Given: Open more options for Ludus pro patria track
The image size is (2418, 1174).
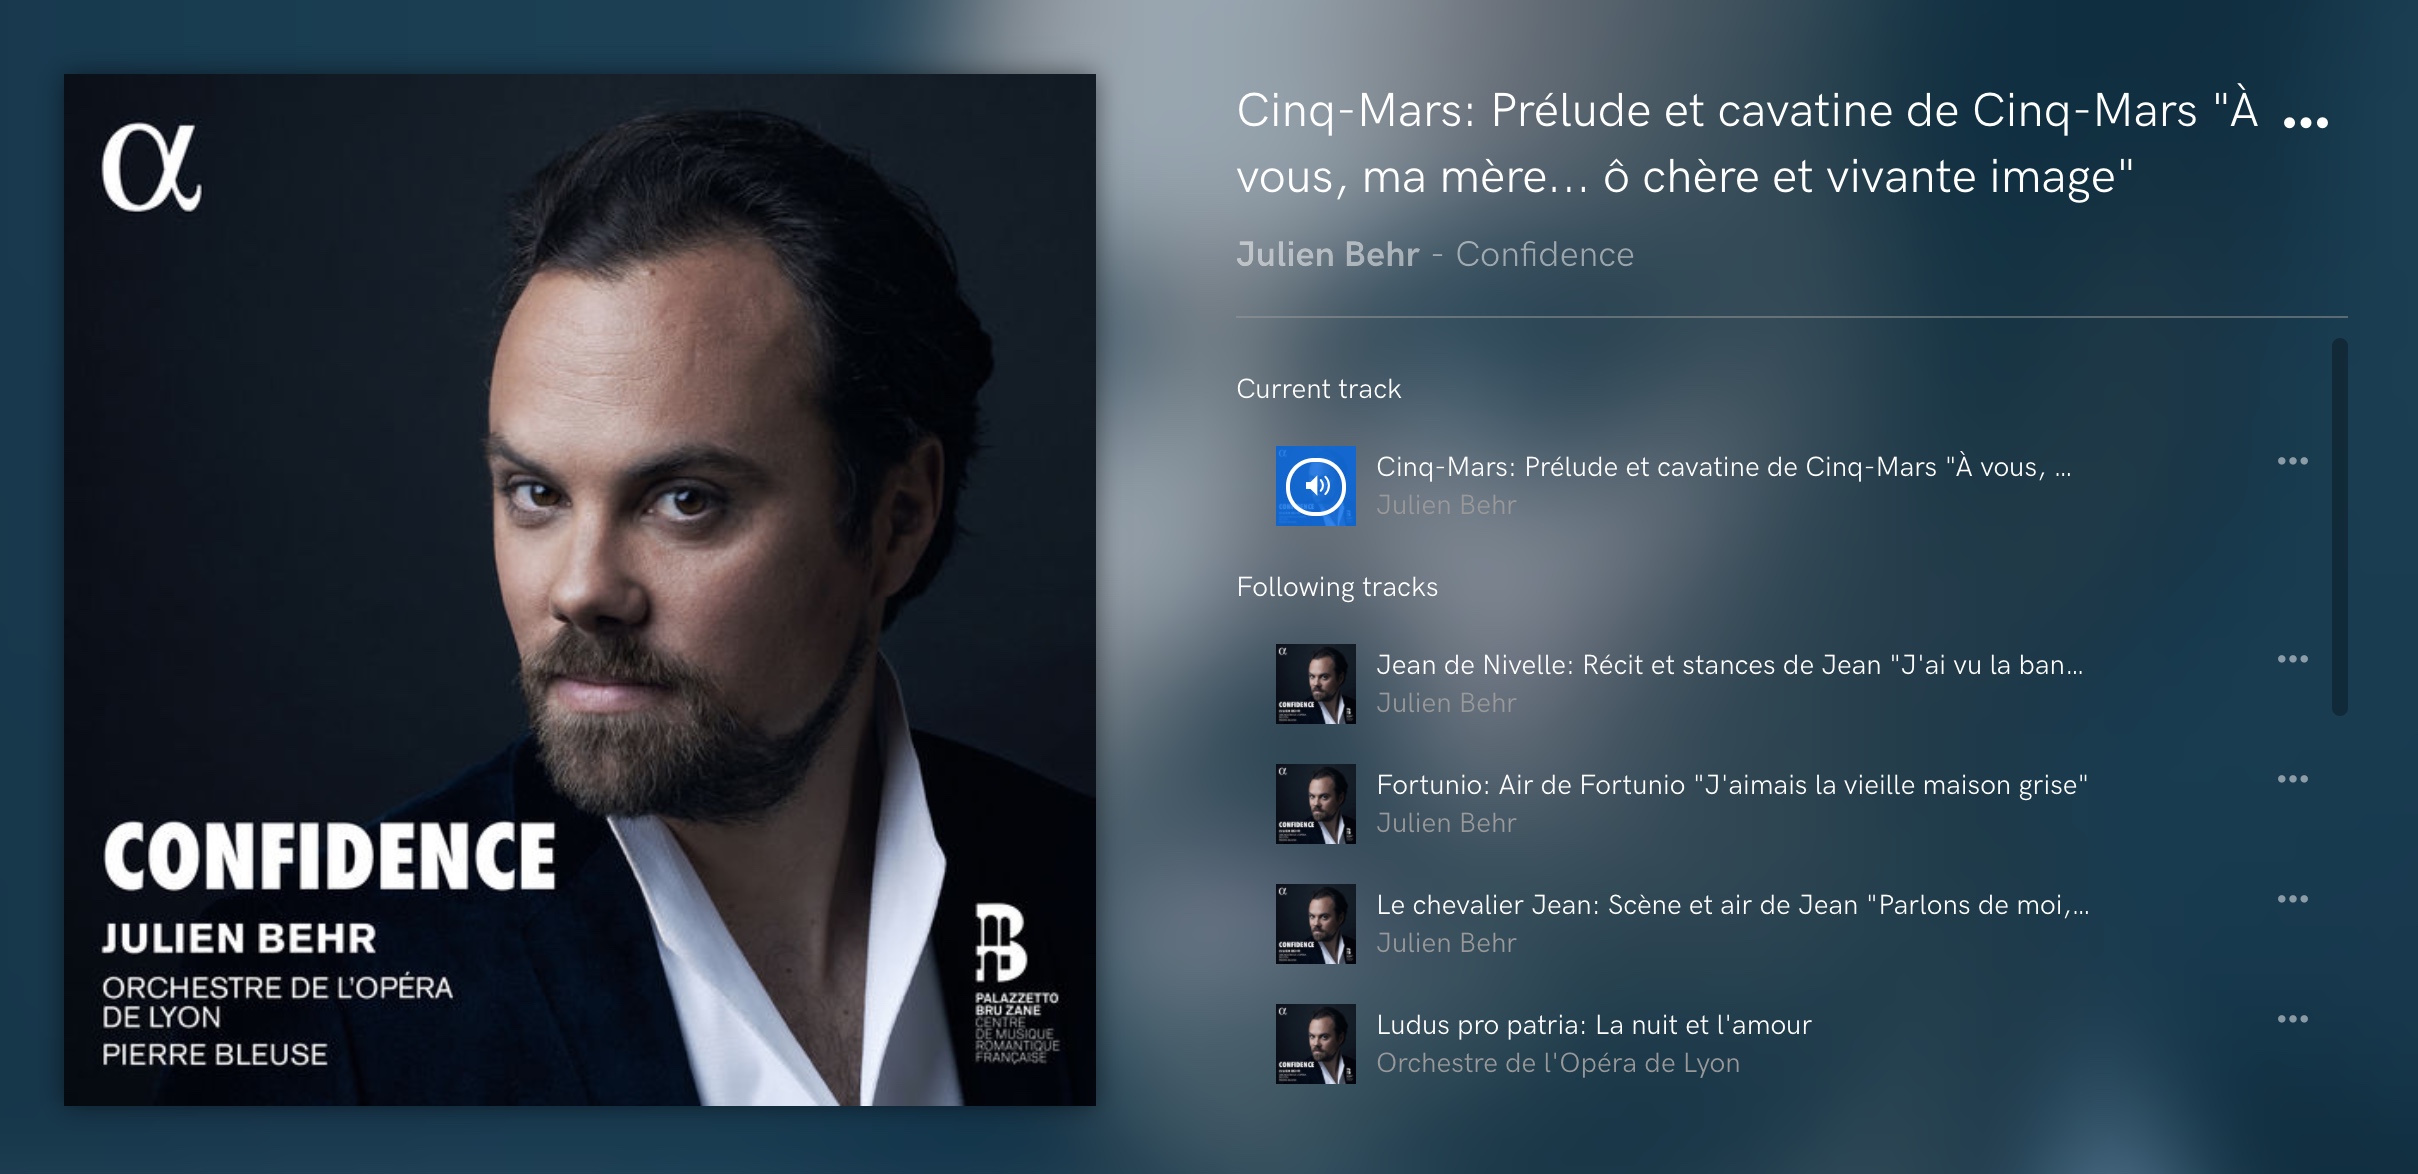Looking at the screenshot, I should click(2292, 1019).
